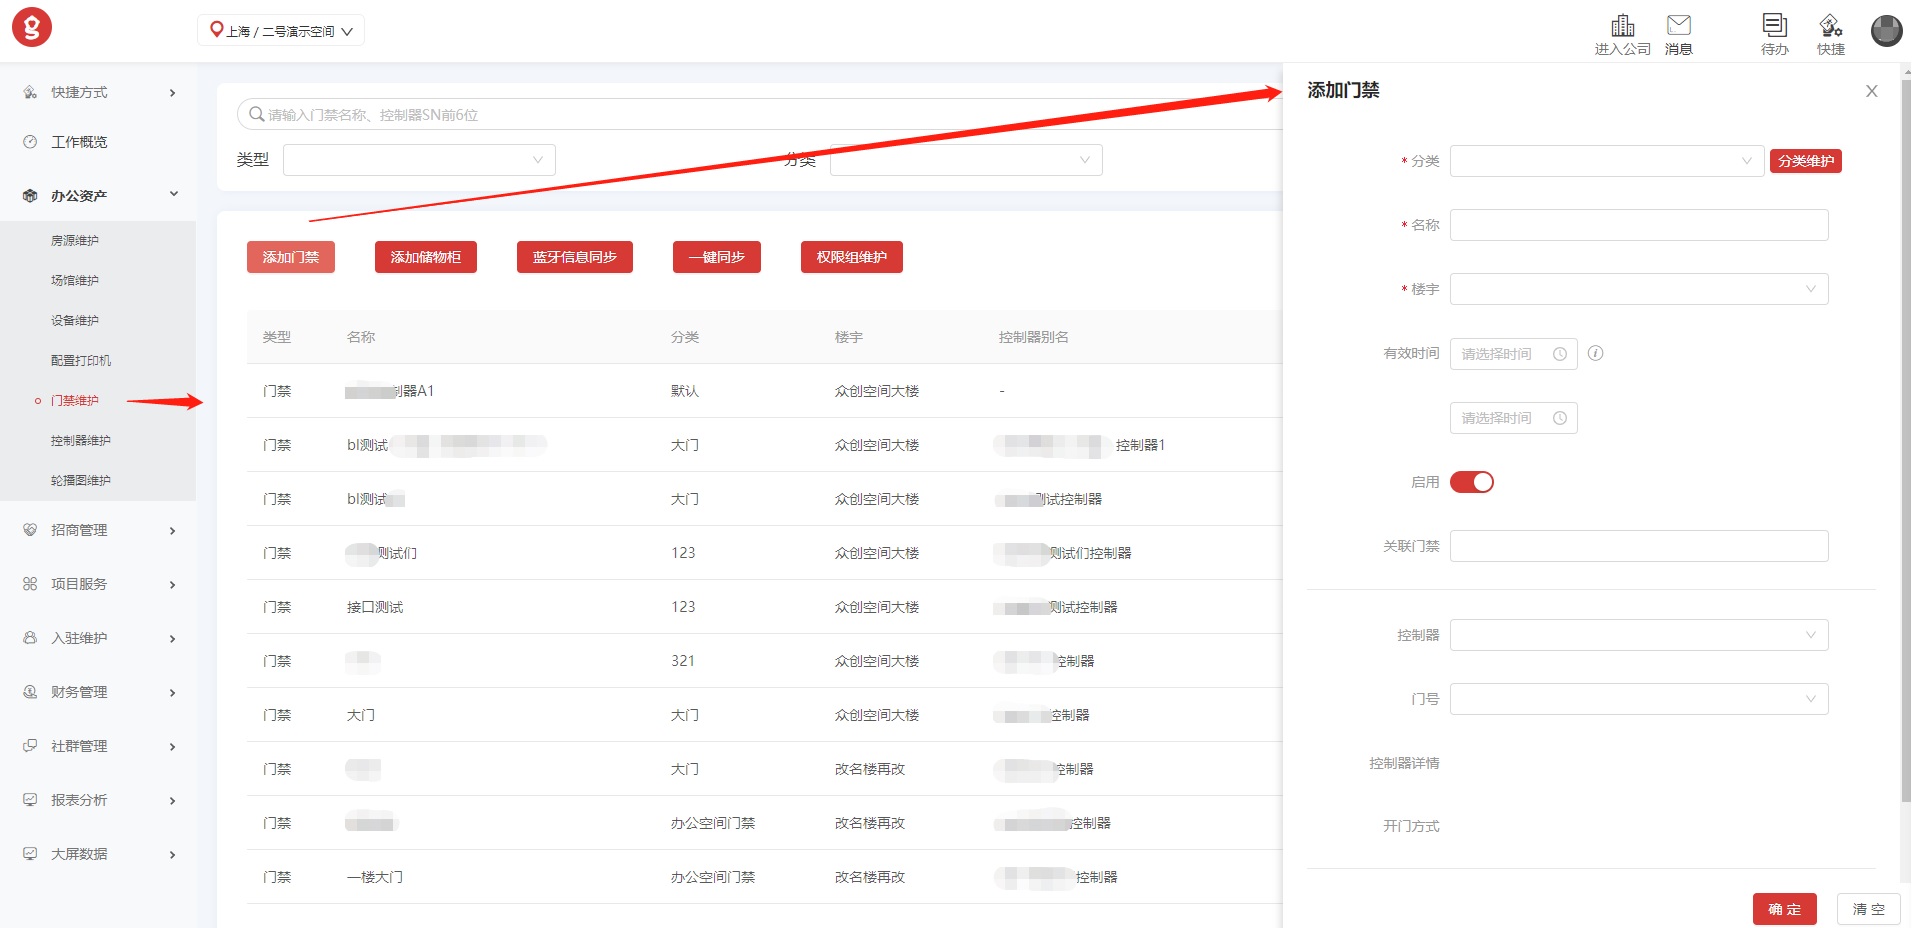Click the 添加储物柜 button
The height and width of the screenshot is (928, 1912).
425,257
